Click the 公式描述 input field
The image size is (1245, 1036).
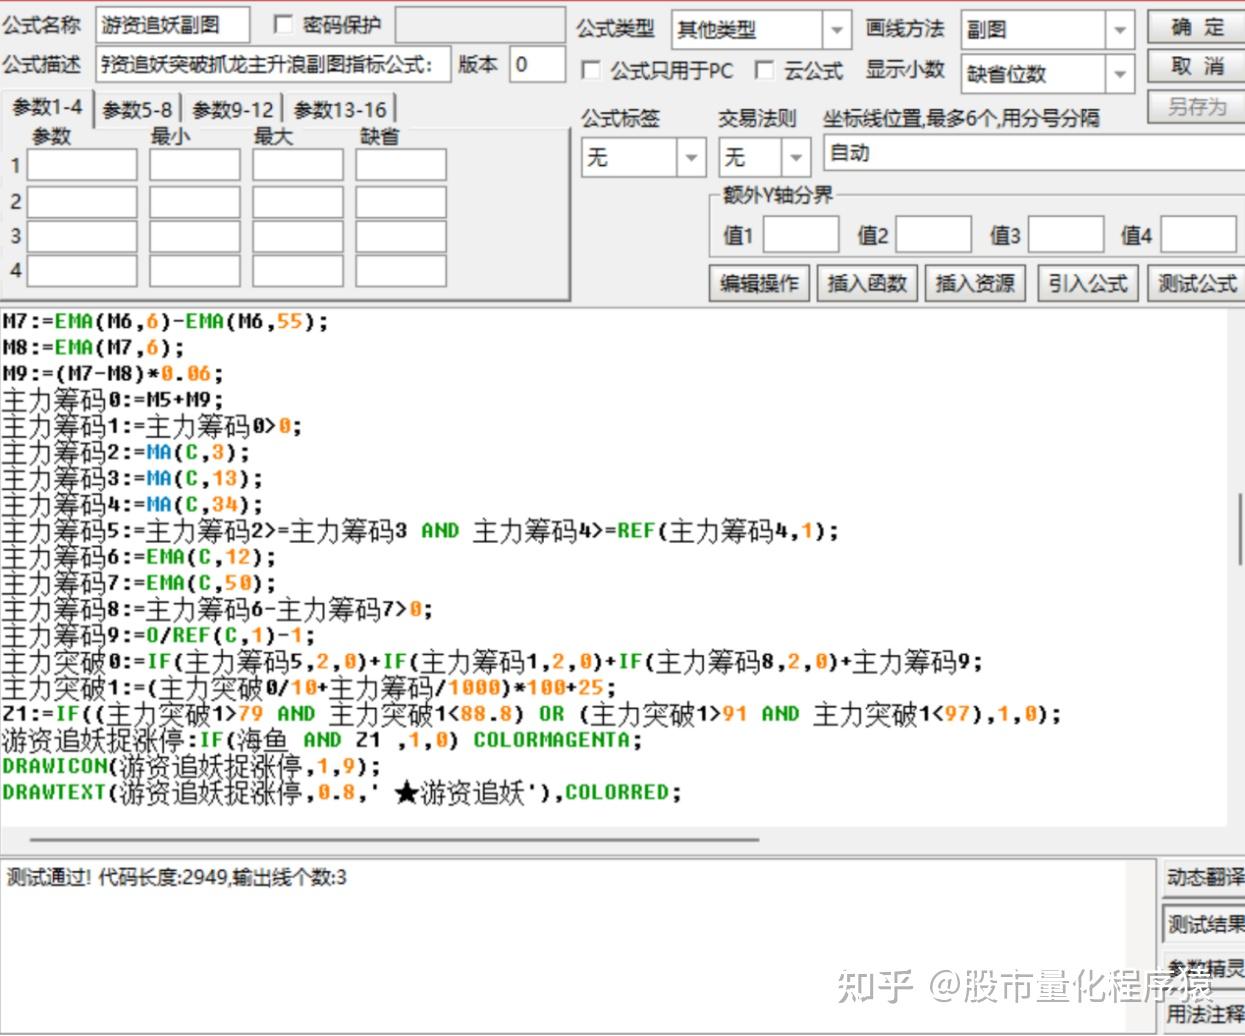(274, 65)
